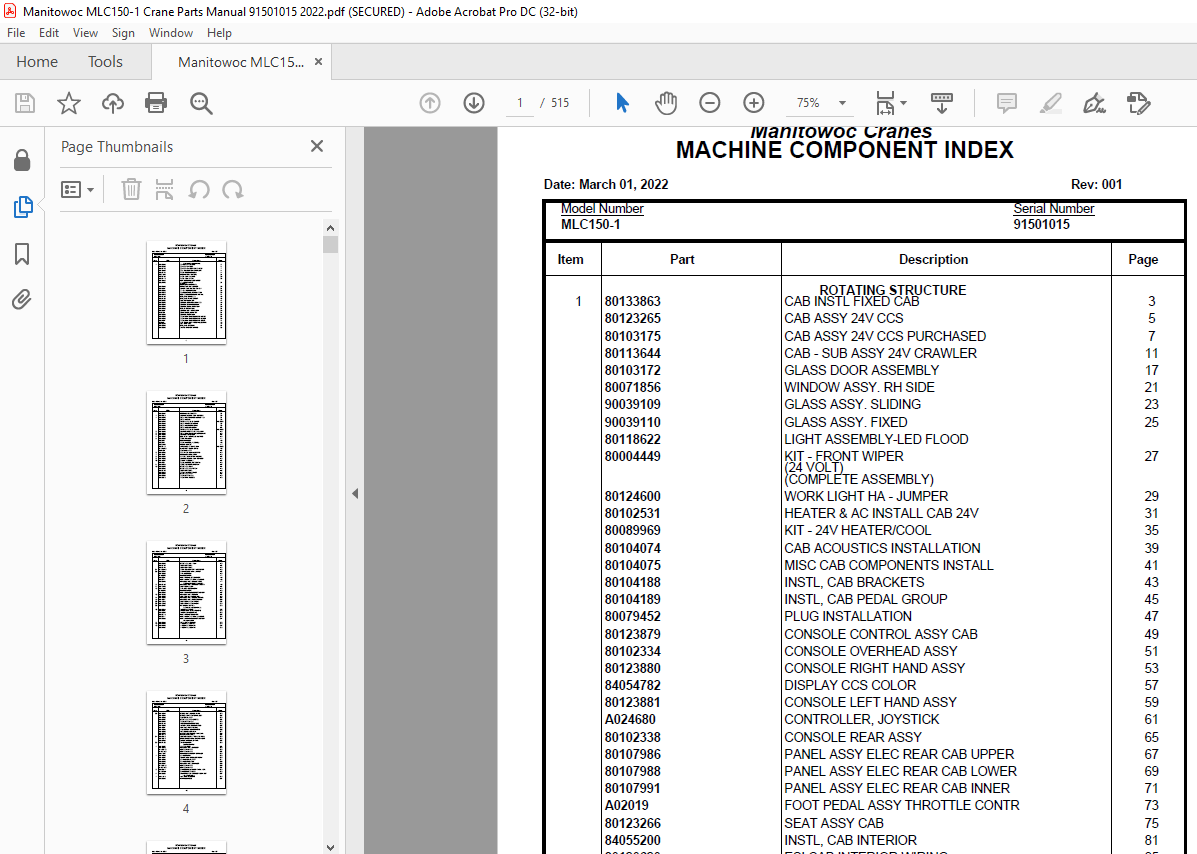The image size is (1197, 854).
Task: Zoom out with minus button
Action: point(710,103)
